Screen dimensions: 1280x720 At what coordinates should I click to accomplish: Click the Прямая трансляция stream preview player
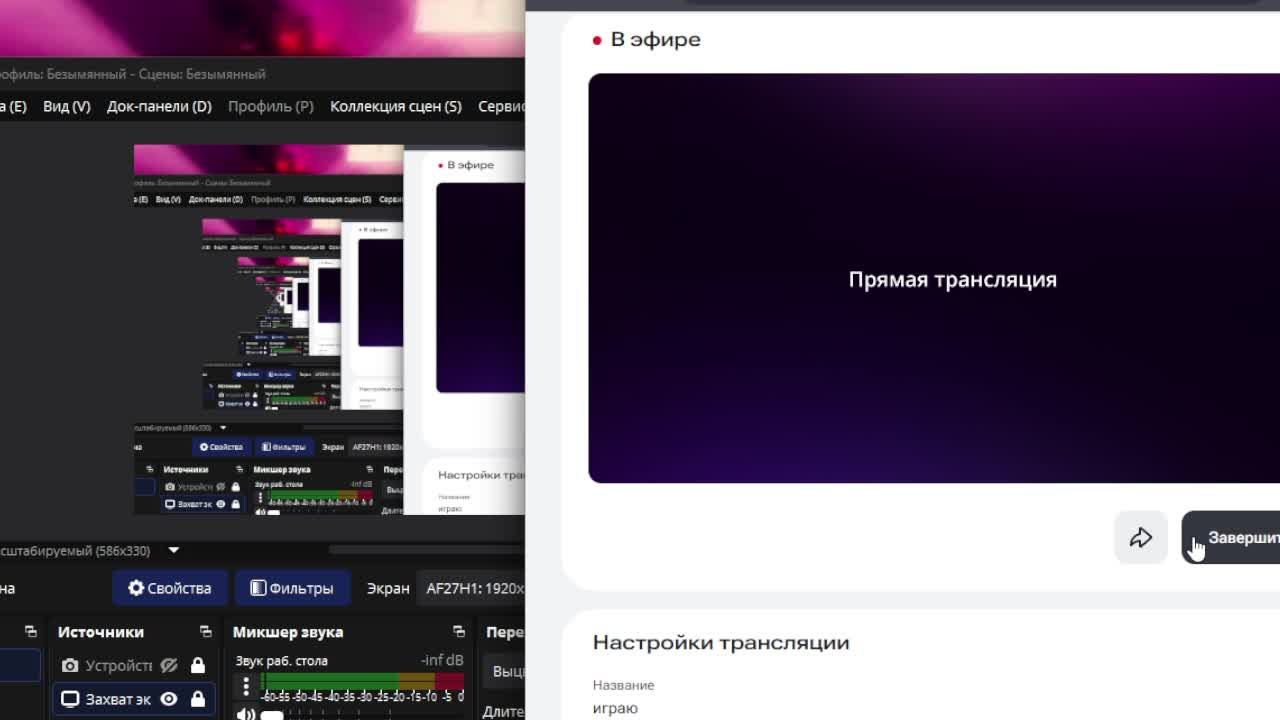click(x=934, y=278)
